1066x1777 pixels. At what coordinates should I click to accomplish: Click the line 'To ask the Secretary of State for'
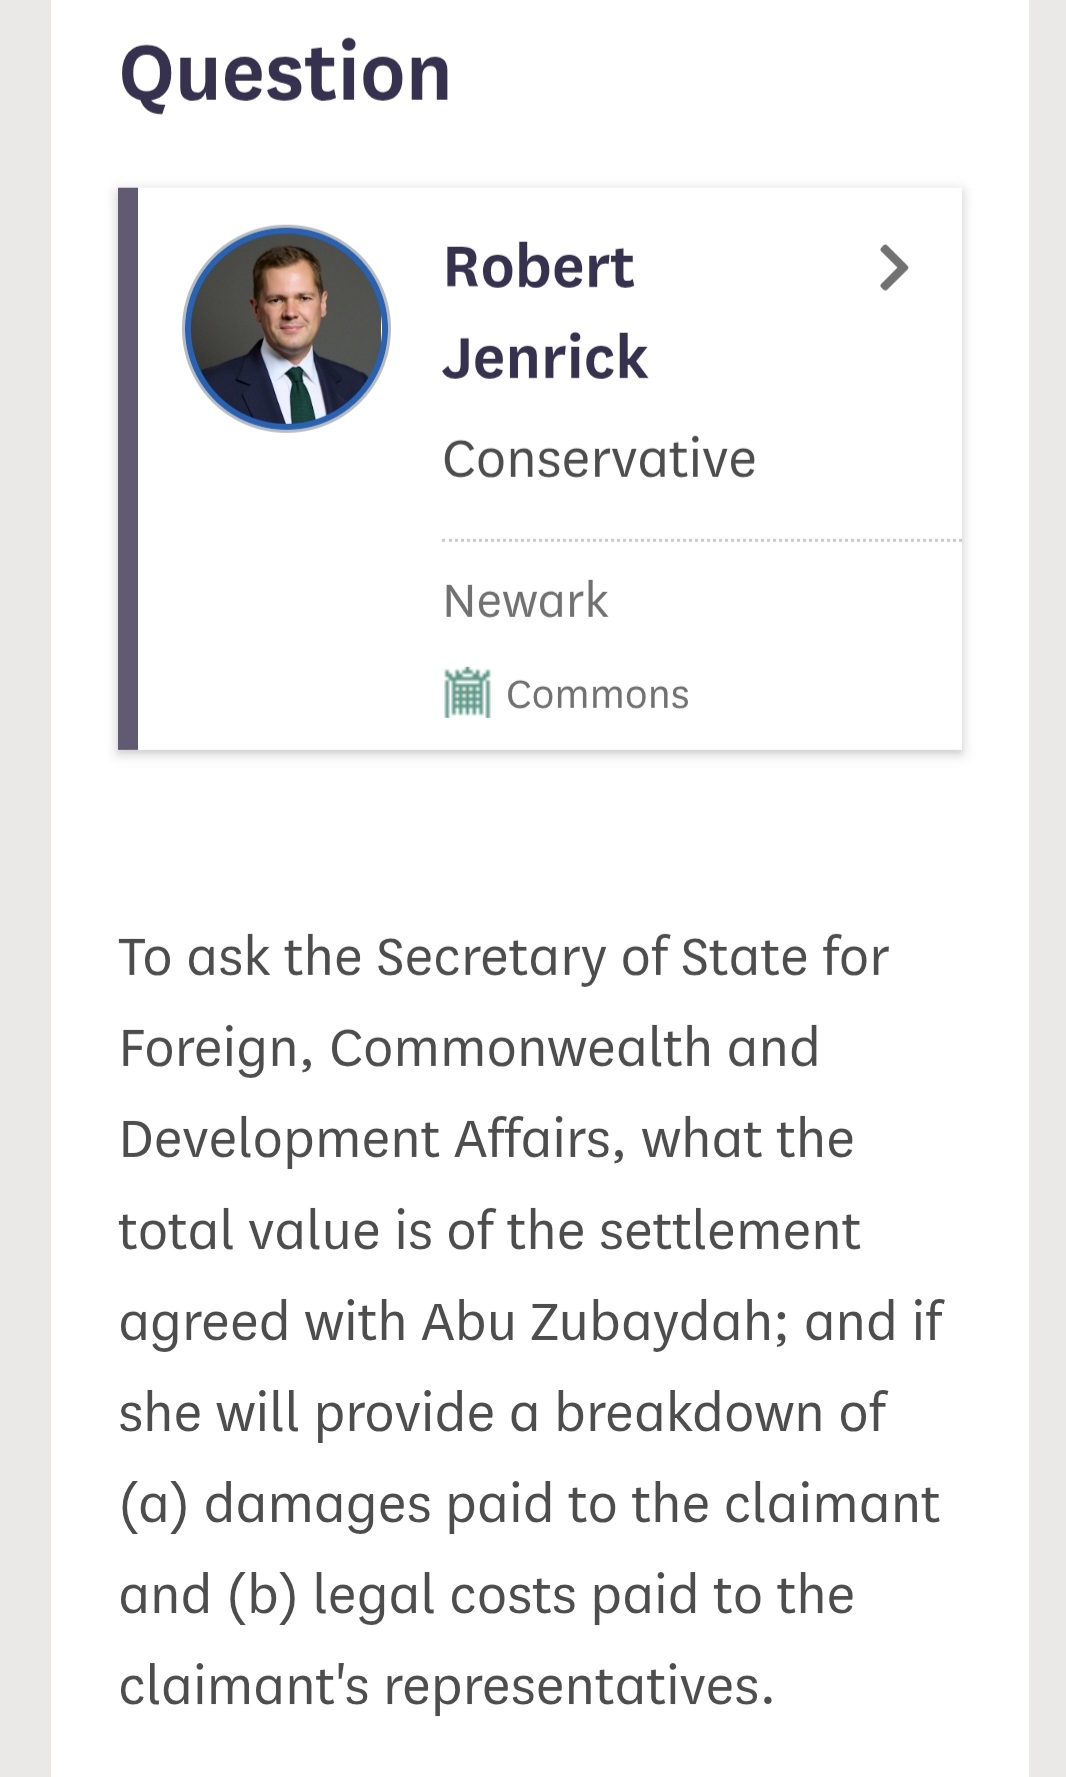[x=503, y=957]
